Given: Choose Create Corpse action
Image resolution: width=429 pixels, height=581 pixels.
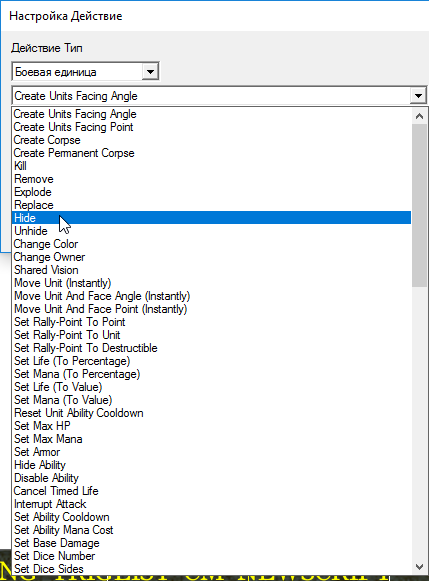Looking at the screenshot, I should (212, 140).
